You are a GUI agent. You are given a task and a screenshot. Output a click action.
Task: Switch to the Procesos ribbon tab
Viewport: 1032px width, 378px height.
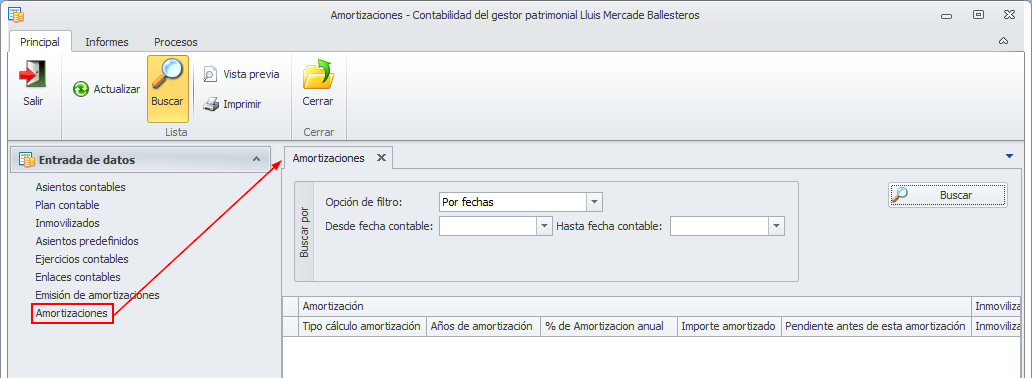(x=176, y=42)
